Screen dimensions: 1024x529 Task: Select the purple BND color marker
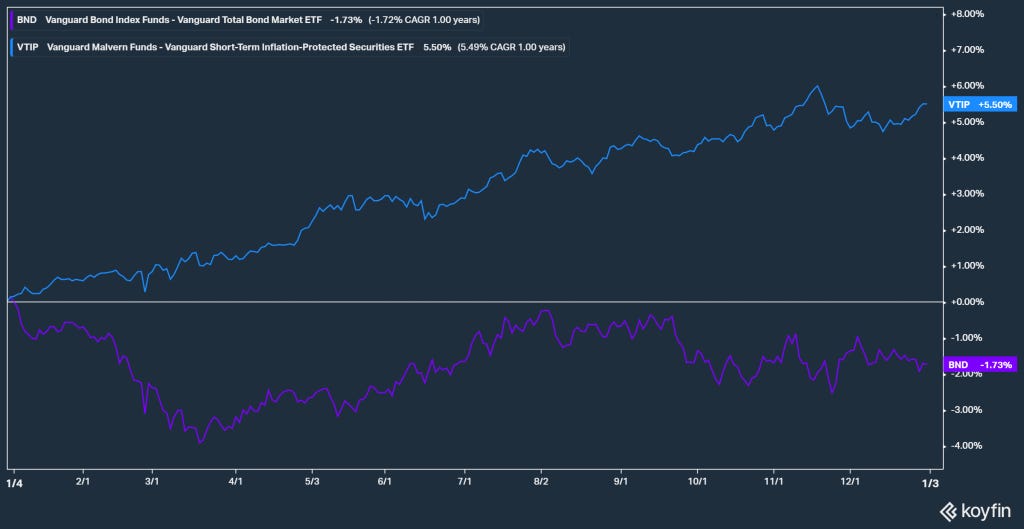(x=13, y=20)
